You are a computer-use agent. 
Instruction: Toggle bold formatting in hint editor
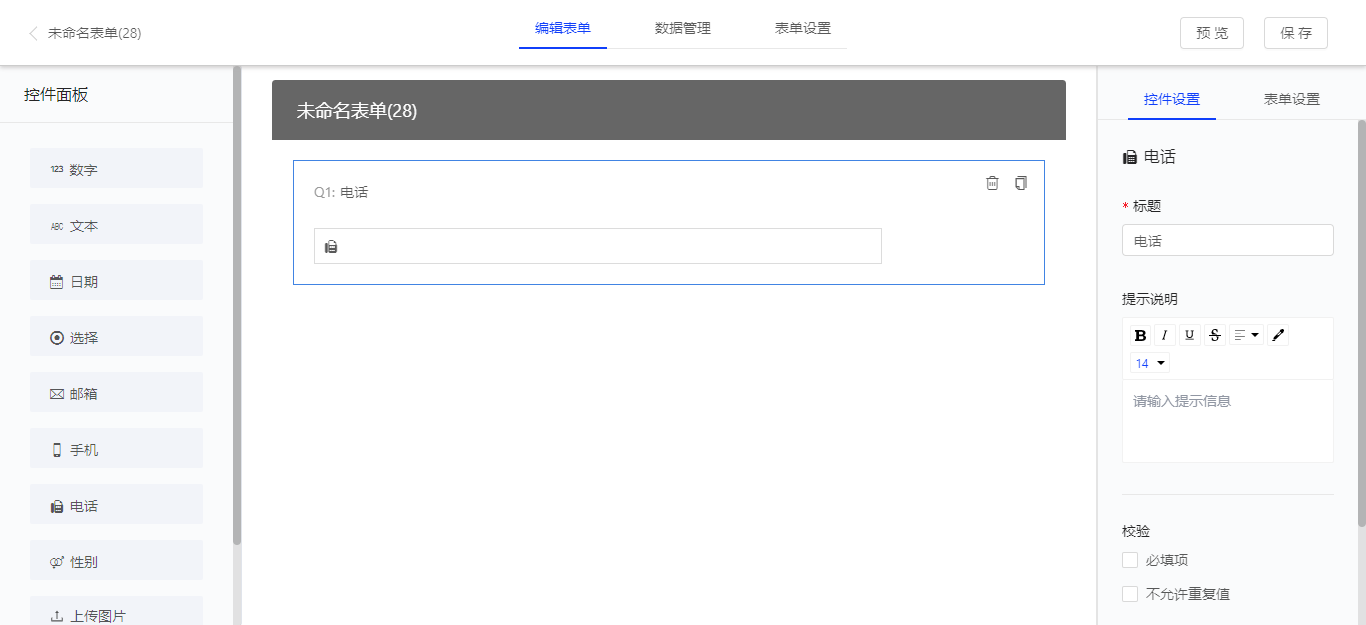[1140, 336]
